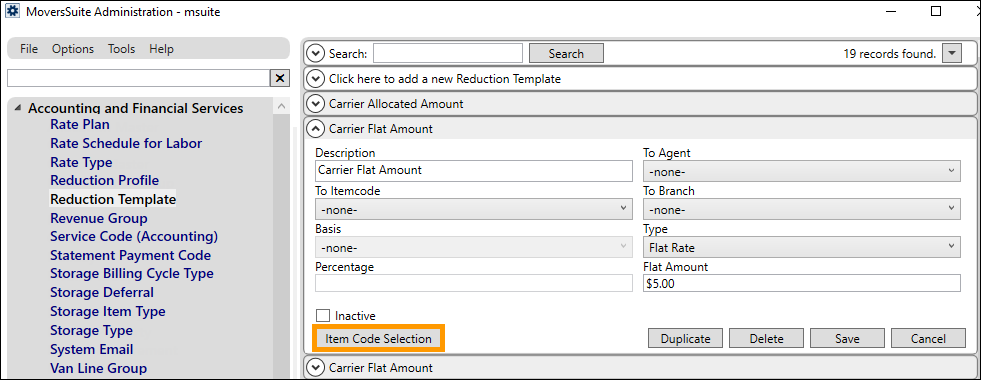Click the '19 records found.' text
Image resolution: width=981 pixels, height=380 pixels.
(890, 54)
